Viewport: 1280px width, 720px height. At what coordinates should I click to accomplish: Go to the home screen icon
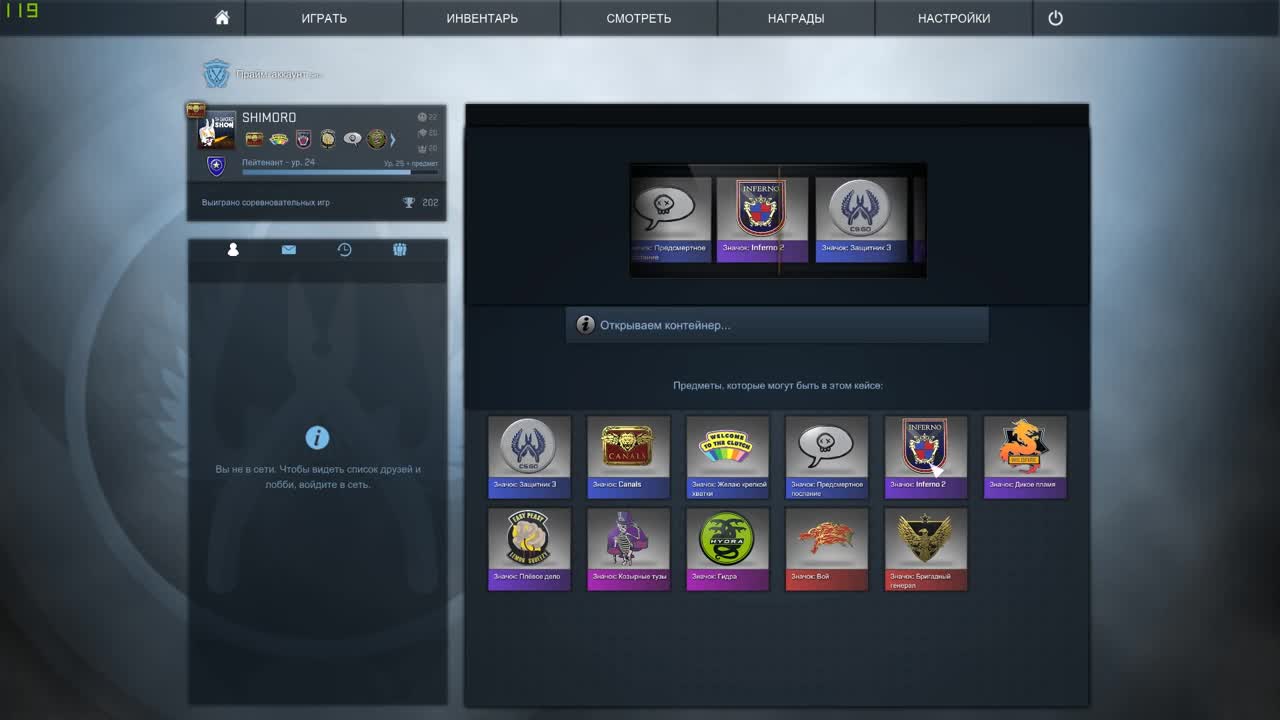click(x=222, y=18)
